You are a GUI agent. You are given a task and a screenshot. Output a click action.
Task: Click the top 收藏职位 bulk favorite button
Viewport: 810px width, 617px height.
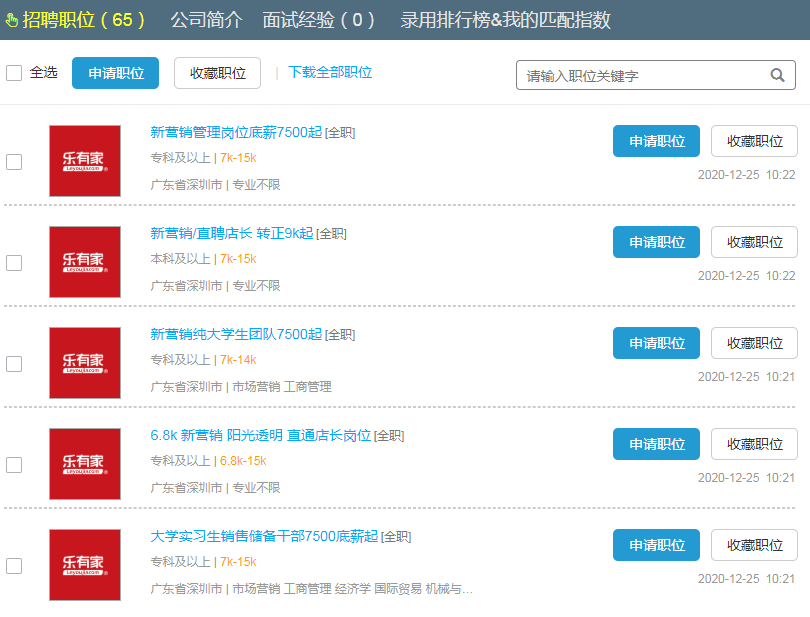point(217,73)
